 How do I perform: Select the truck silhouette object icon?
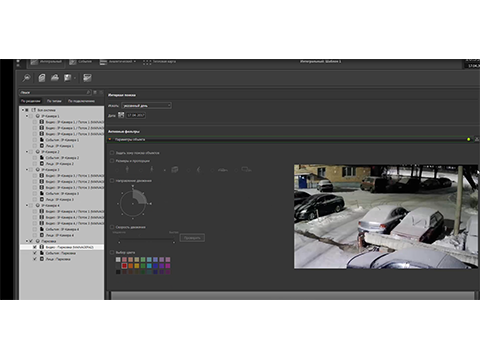click(x=246, y=170)
